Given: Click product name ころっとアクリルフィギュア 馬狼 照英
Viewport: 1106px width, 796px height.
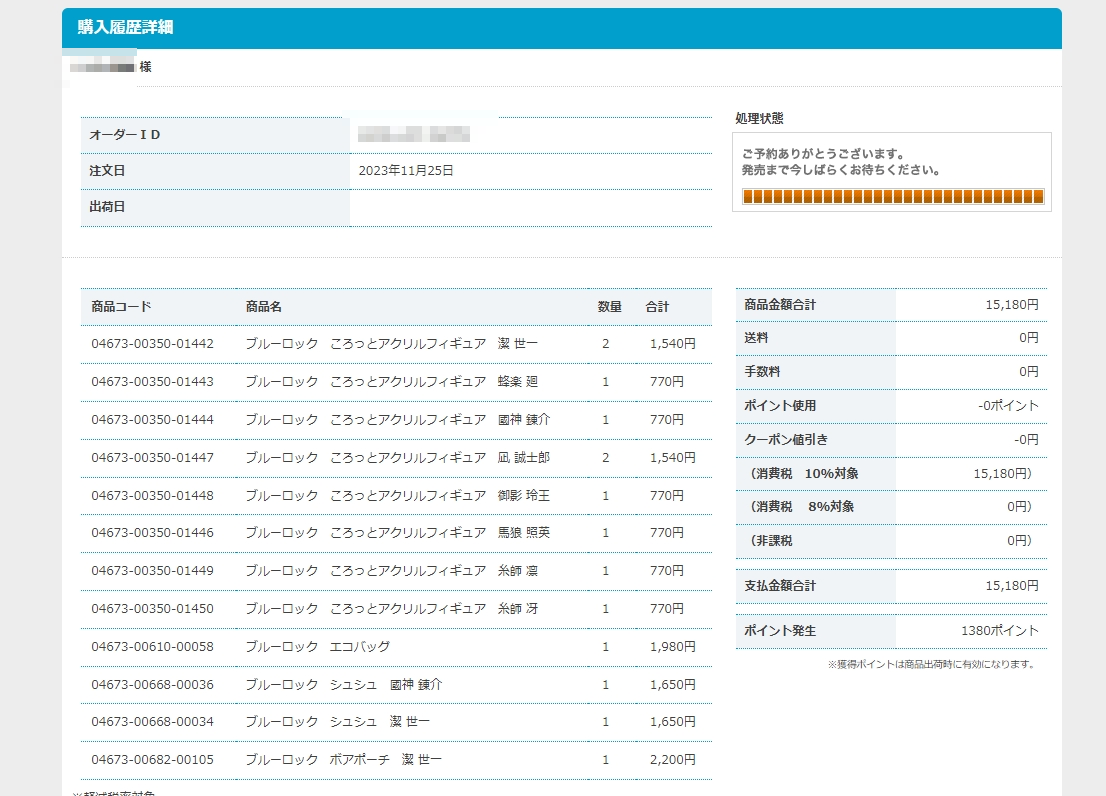Looking at the screenshot, I should pos(440,532).
